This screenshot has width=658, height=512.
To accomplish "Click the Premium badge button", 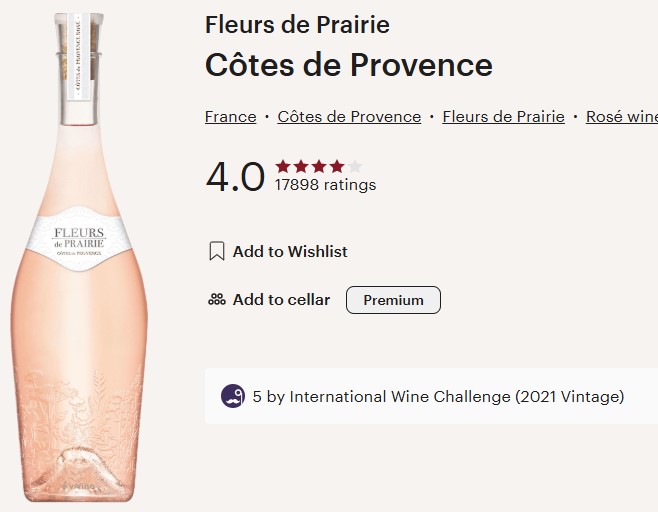I will (393, 300).
